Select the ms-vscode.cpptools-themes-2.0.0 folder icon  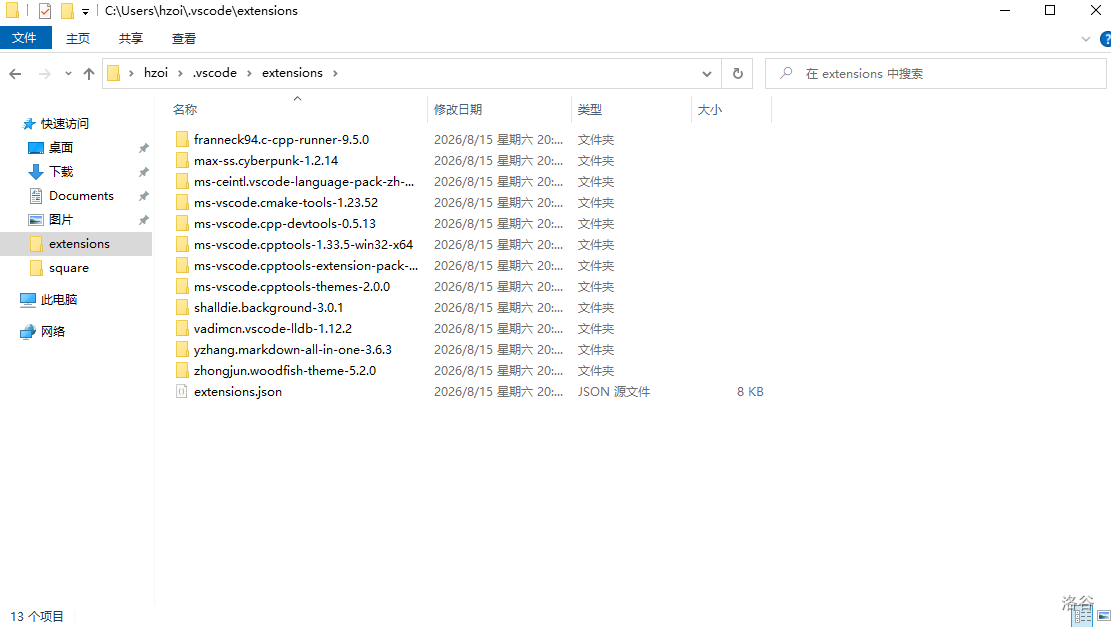click(182, 287)
